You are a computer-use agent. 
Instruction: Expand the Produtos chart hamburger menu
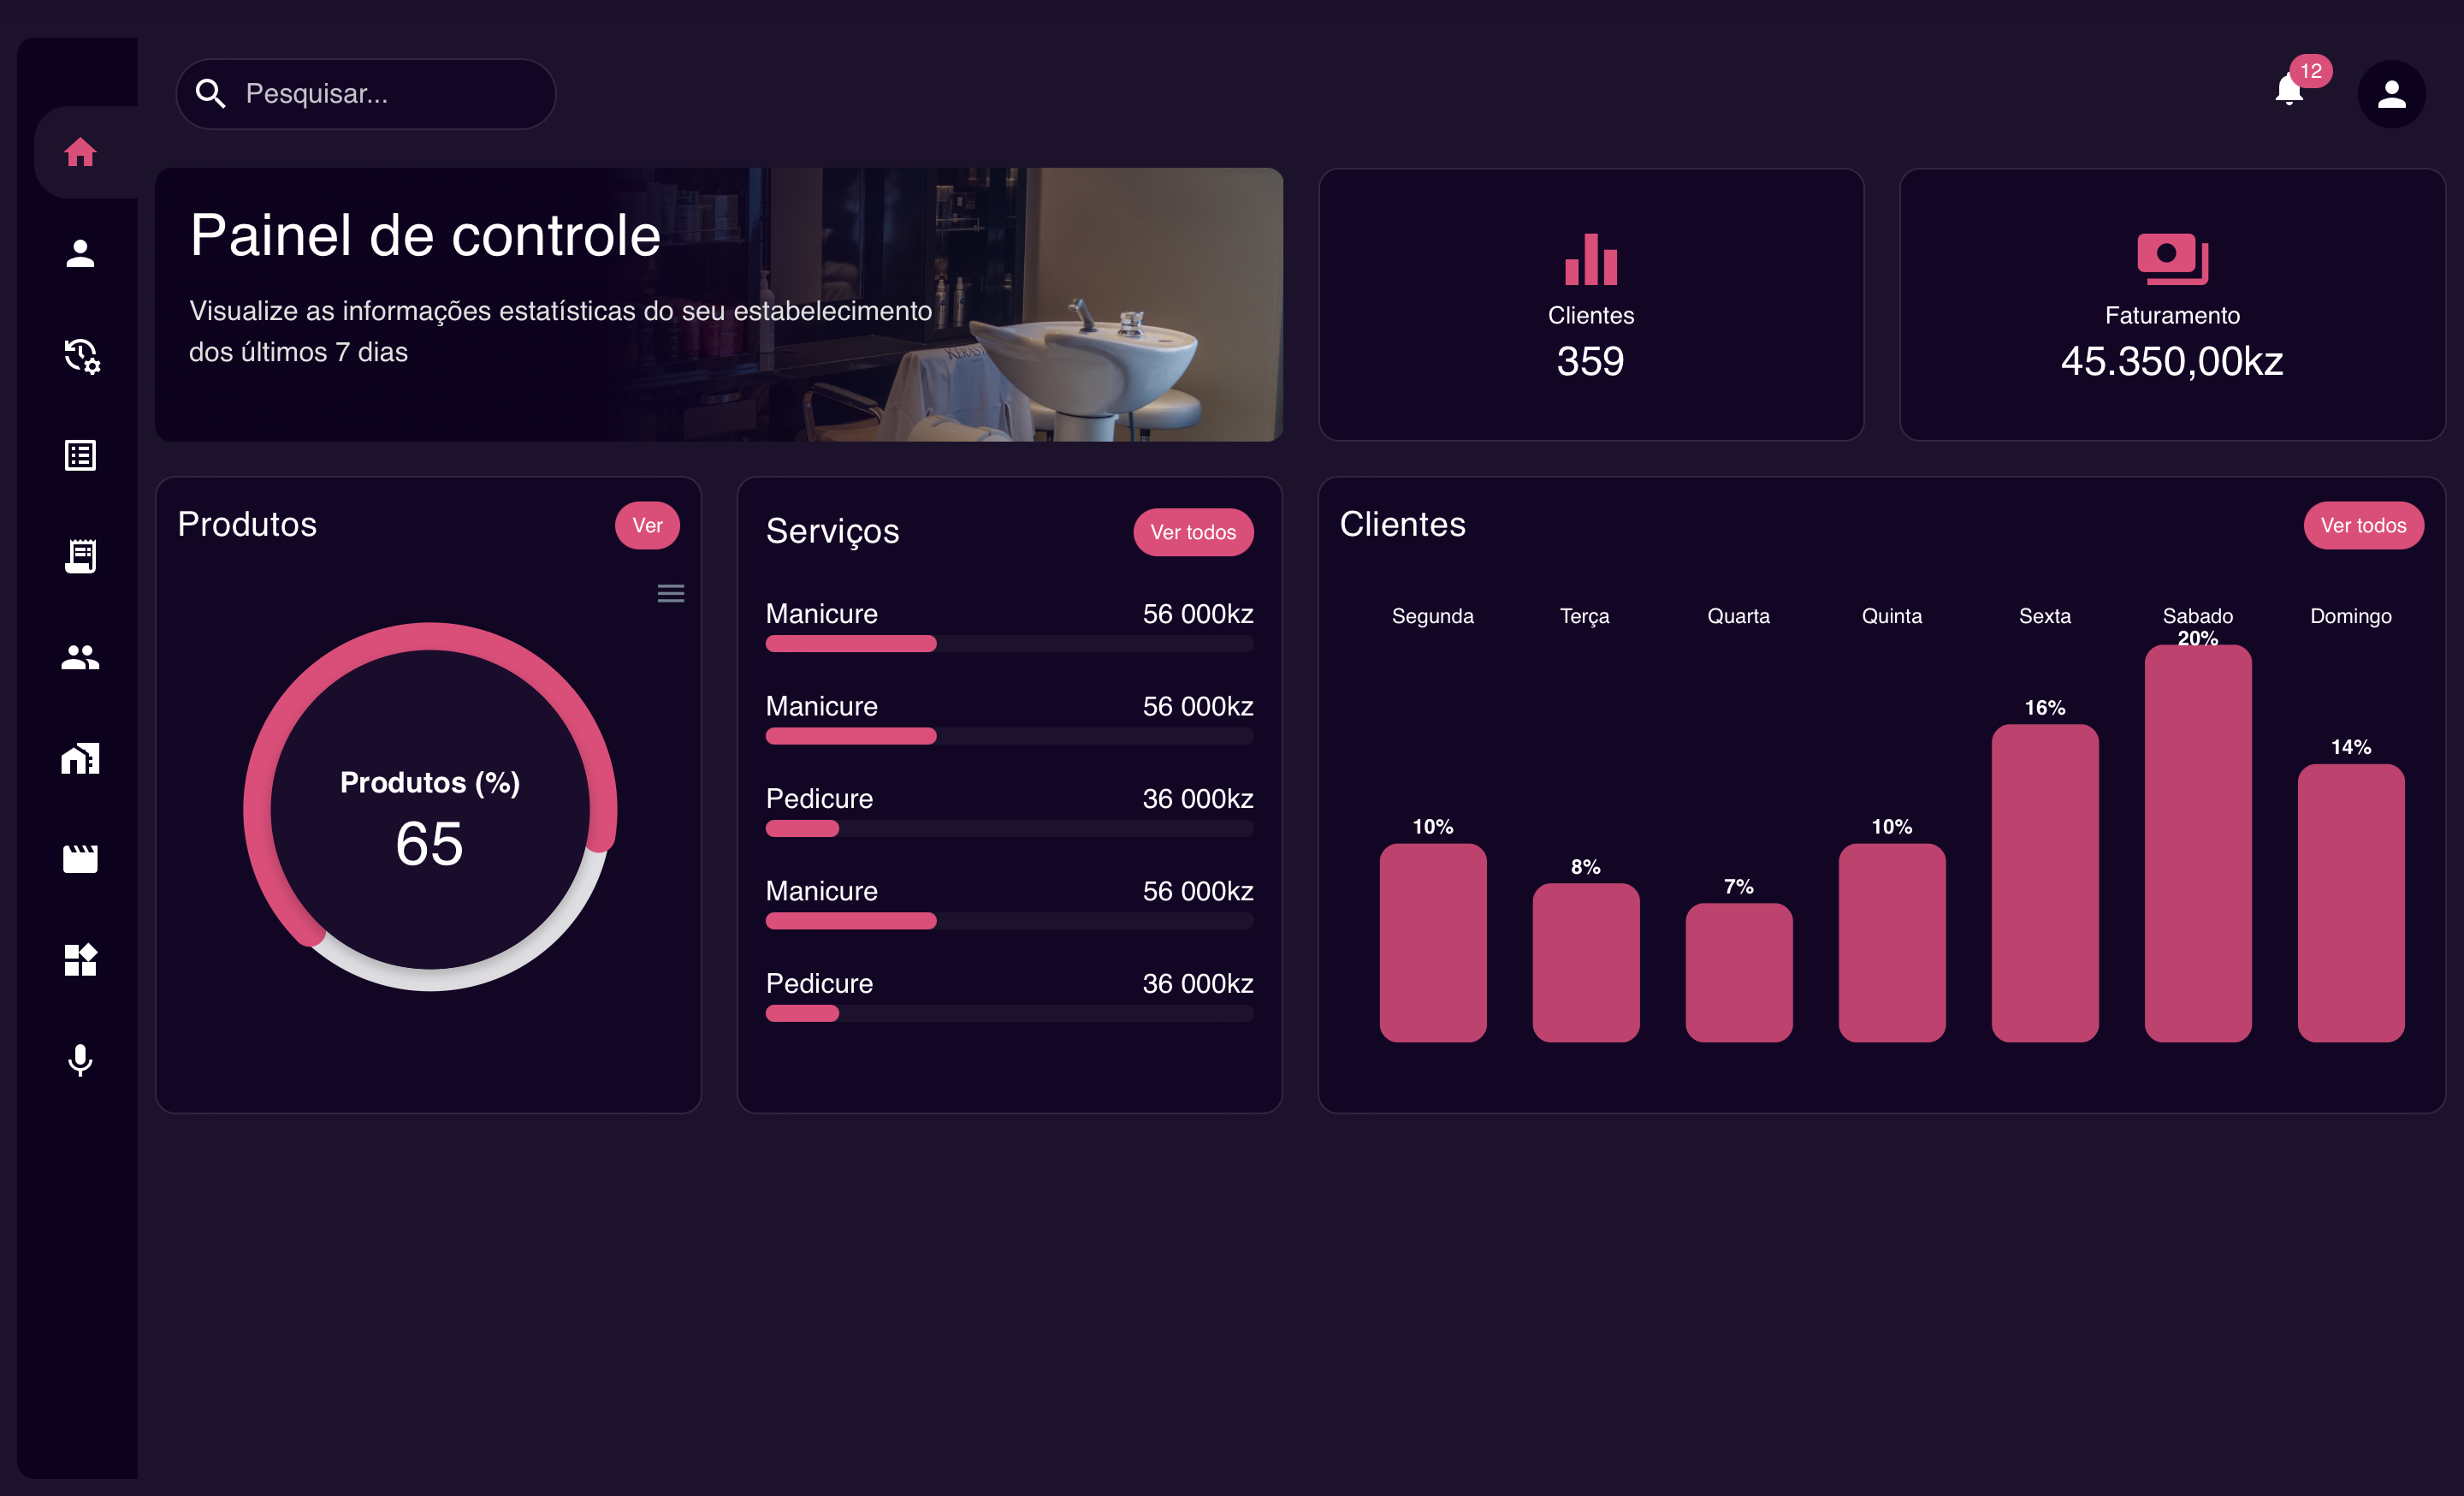click(670, 594)
